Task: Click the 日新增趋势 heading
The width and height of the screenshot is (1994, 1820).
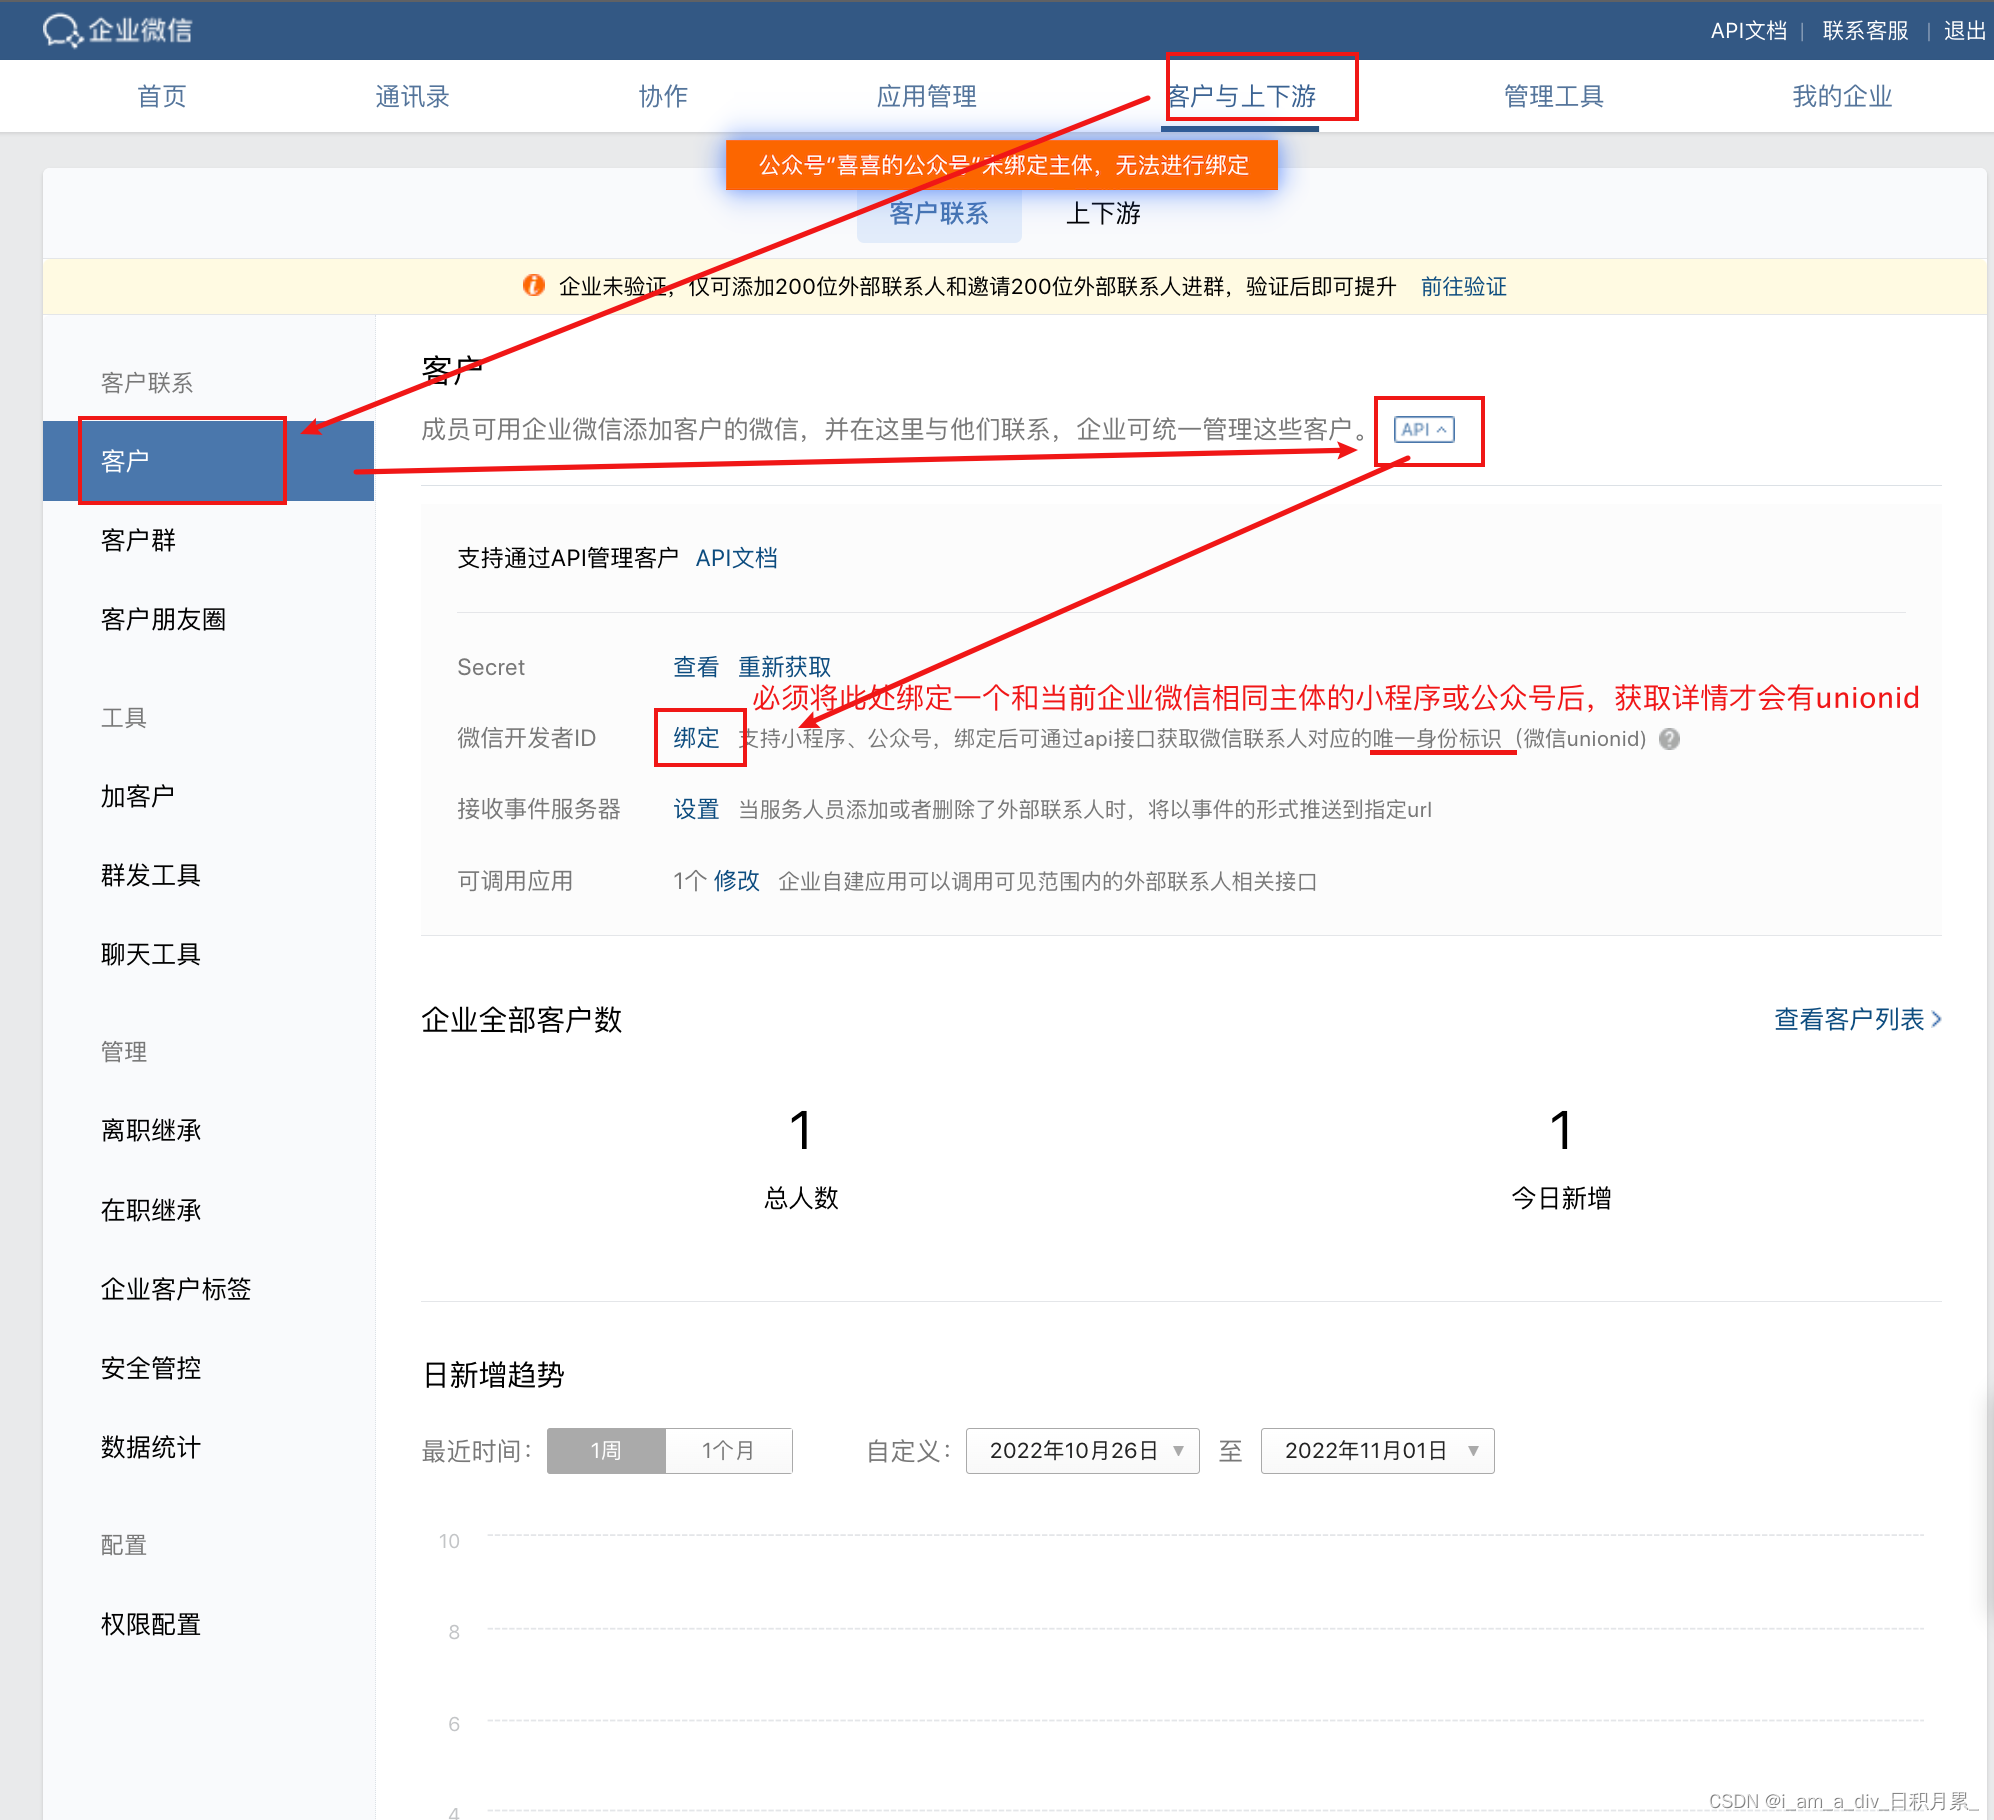Action: click(494, 1375)
